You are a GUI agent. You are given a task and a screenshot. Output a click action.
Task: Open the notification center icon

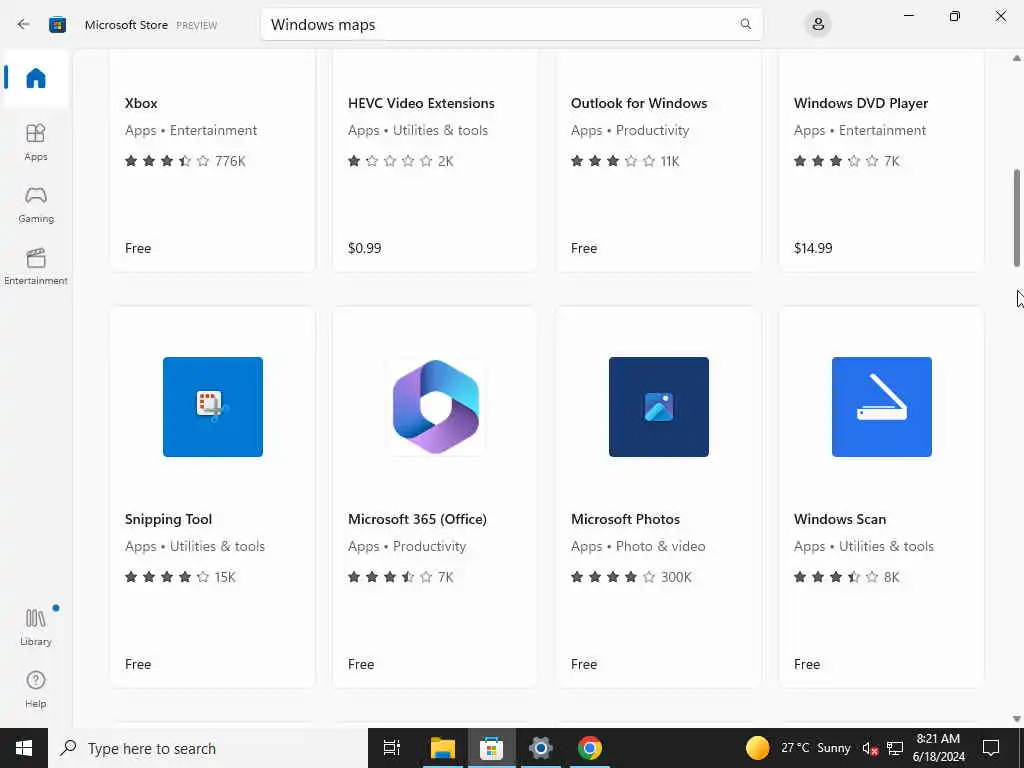[991, 748]
